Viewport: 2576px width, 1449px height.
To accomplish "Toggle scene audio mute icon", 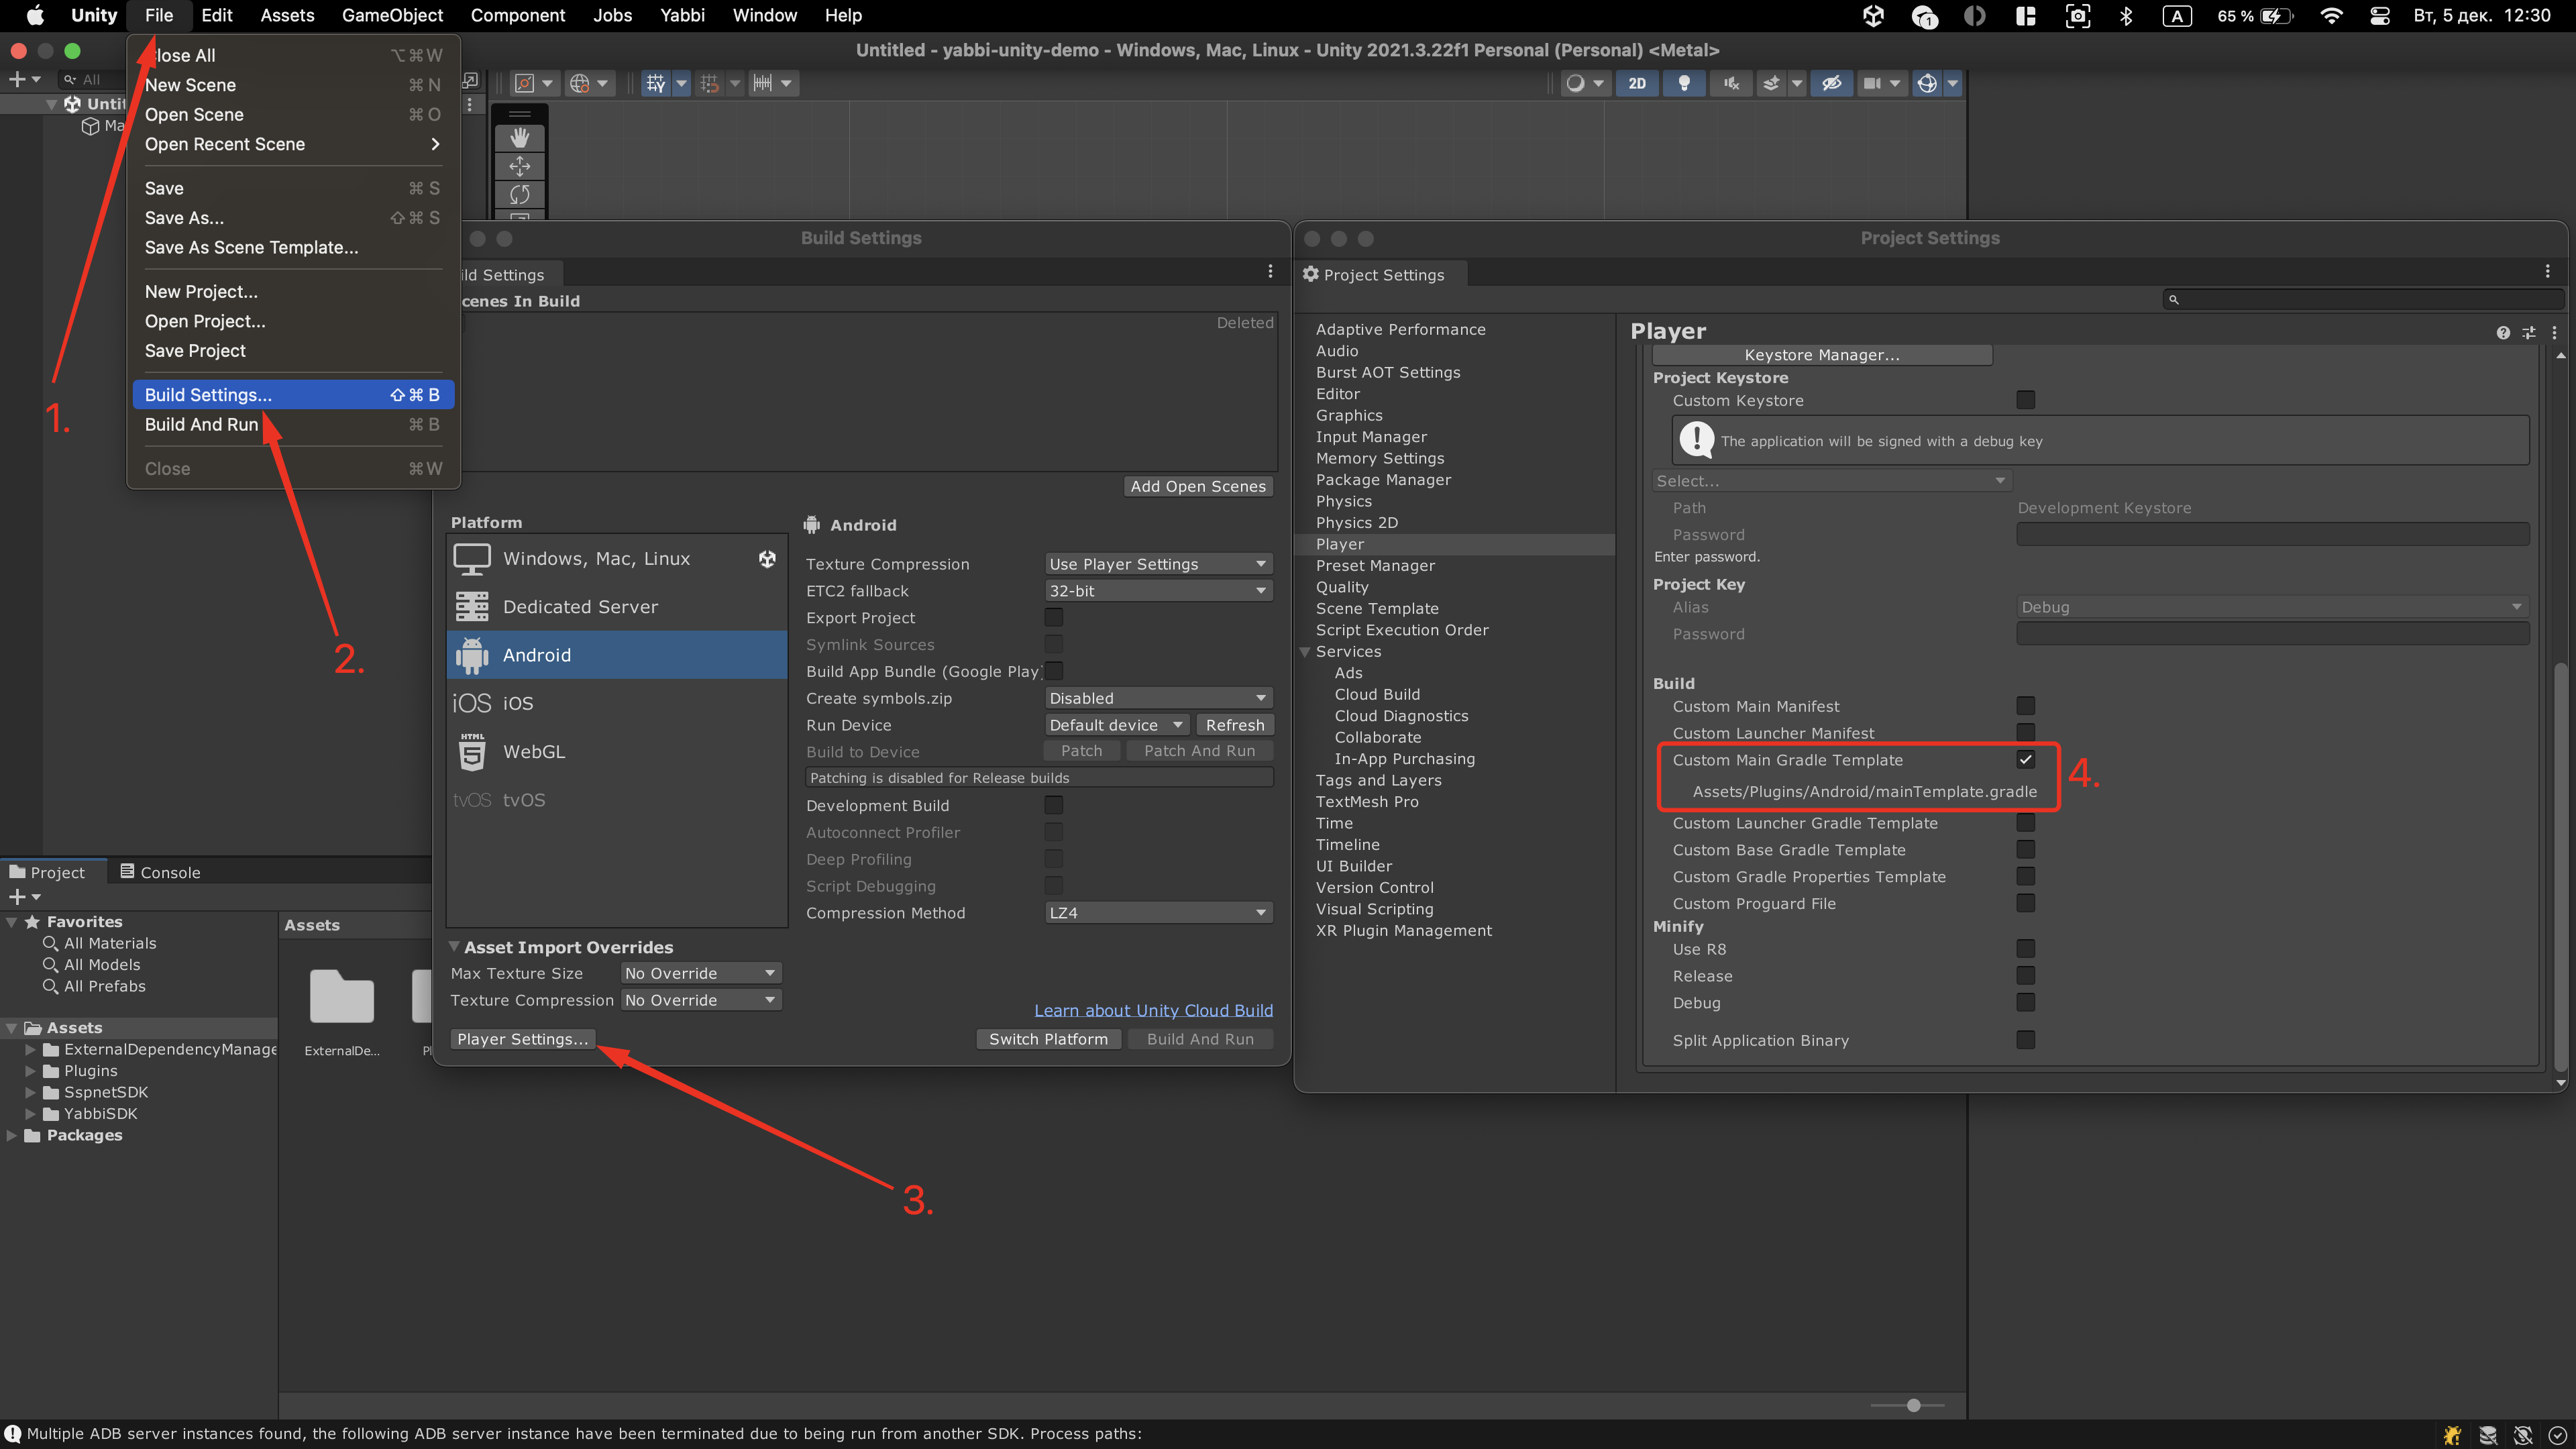I will pos(1731,83).
